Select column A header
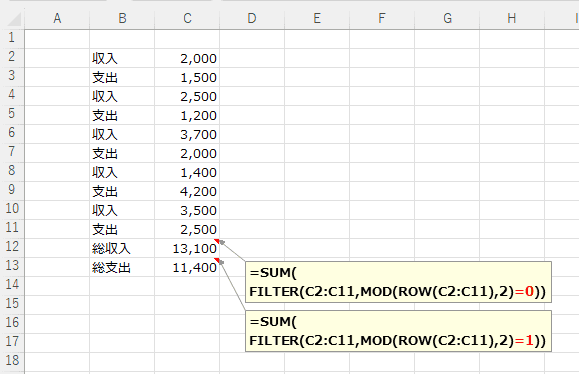This screenshot has height=374, width=579. point(57,18)
